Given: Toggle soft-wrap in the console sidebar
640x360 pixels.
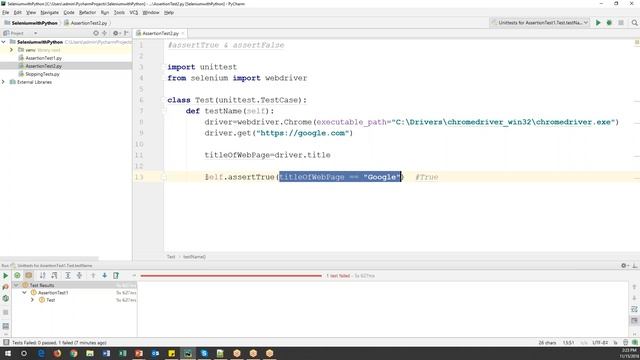Looking at the screenshot, I should click(634, 309).
